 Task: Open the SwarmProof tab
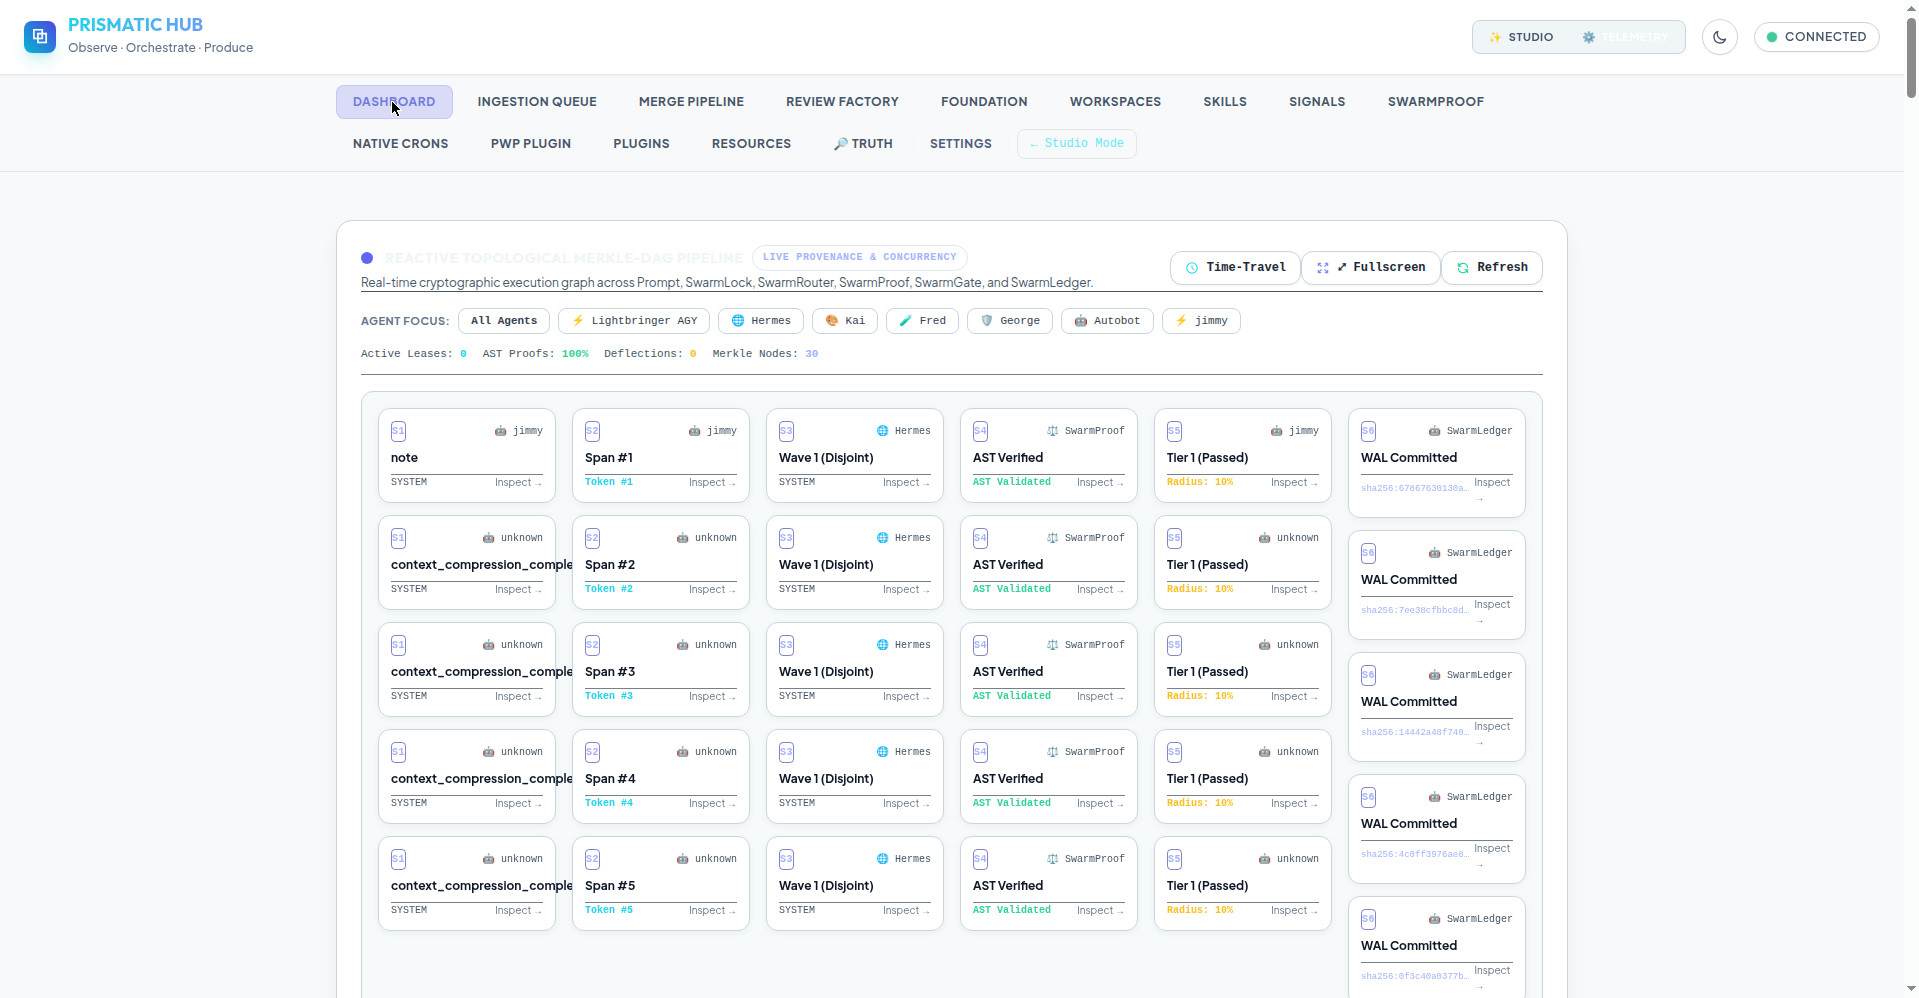[x=1435, y=102]
